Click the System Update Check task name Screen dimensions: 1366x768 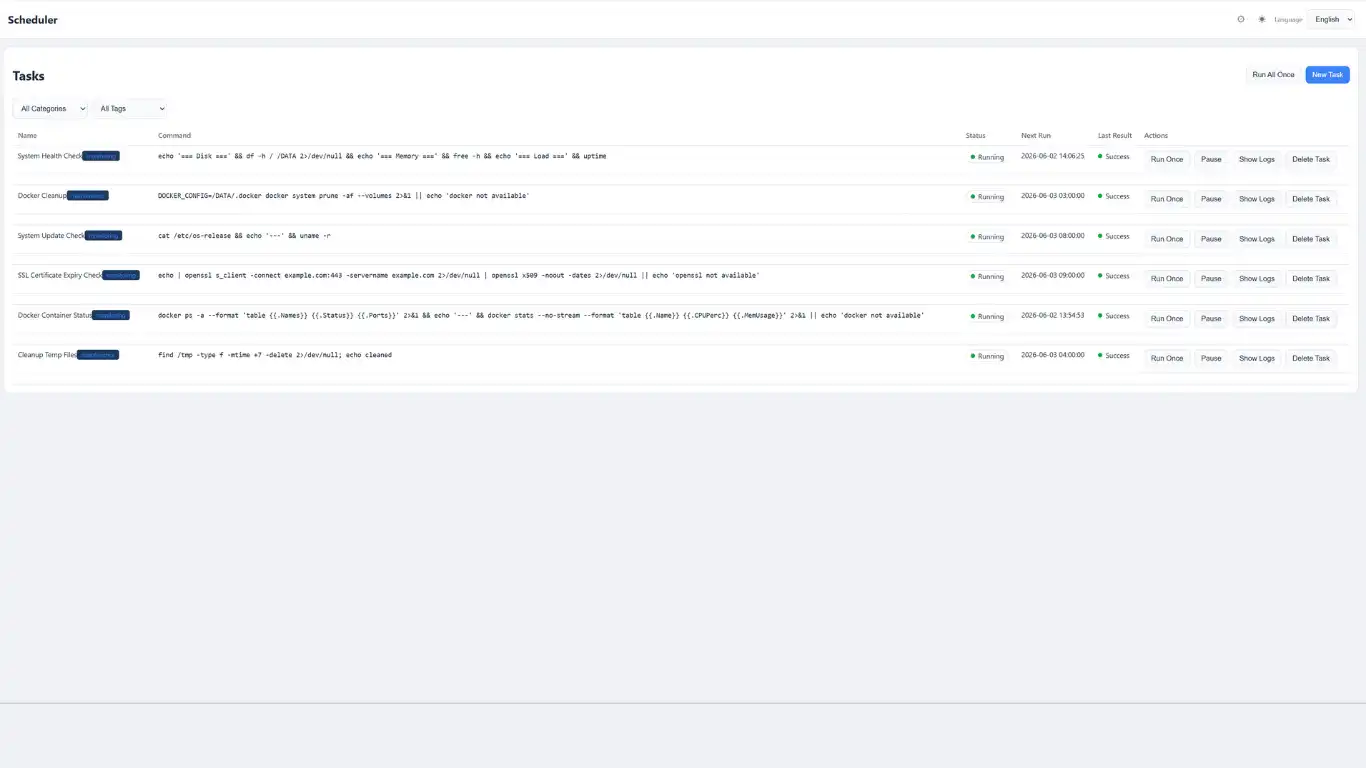pos(51,236)
